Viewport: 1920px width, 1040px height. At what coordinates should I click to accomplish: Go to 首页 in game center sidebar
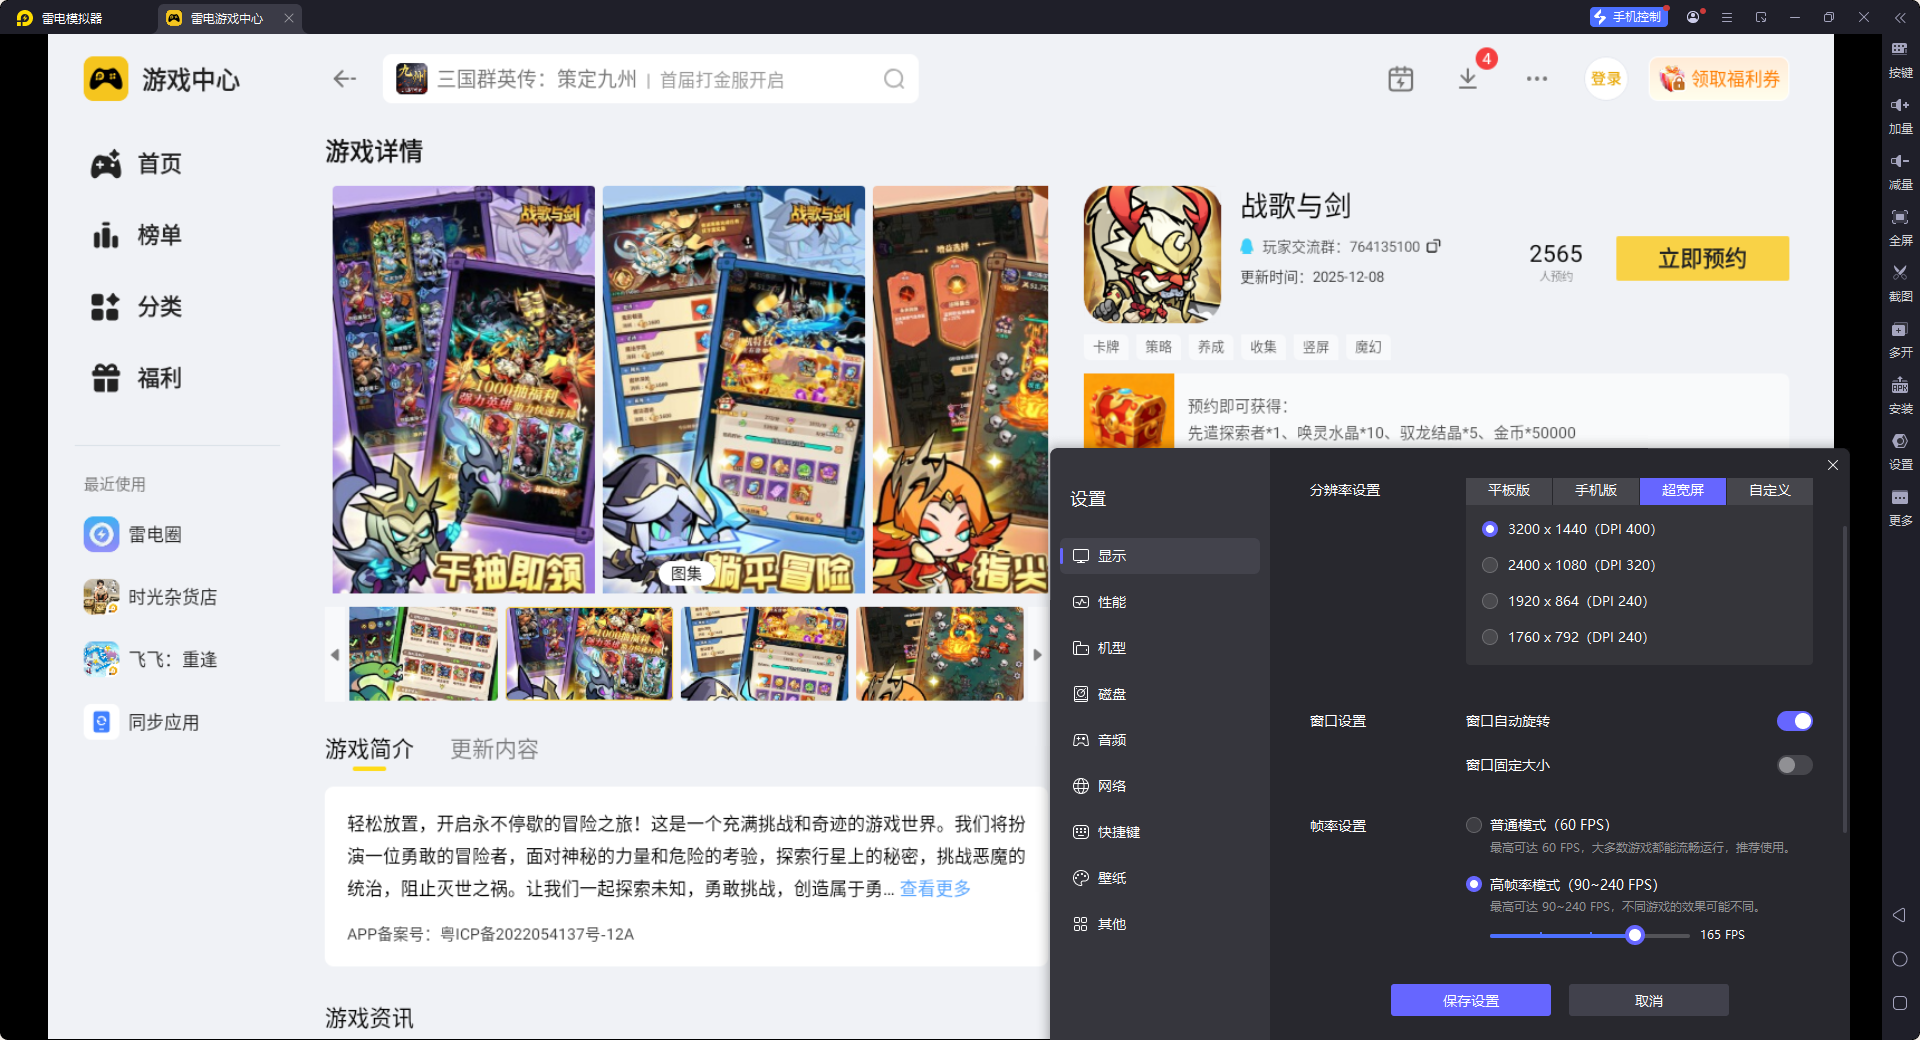137,164
